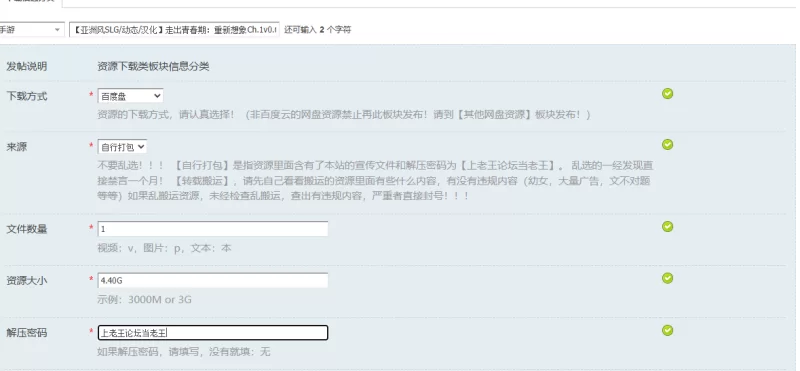Click the post title input field
This screenshot has height=371, width=800.
174,30
